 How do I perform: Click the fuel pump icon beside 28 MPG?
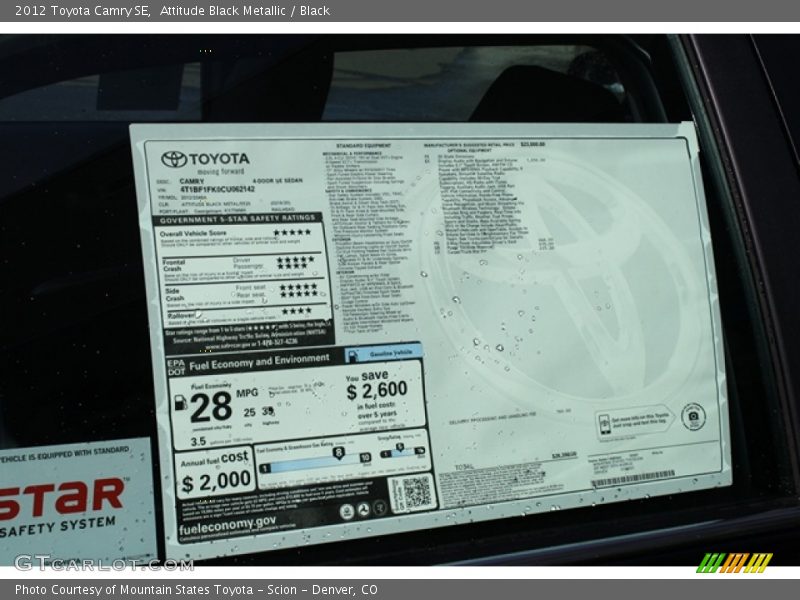click(x=181, y=402)
